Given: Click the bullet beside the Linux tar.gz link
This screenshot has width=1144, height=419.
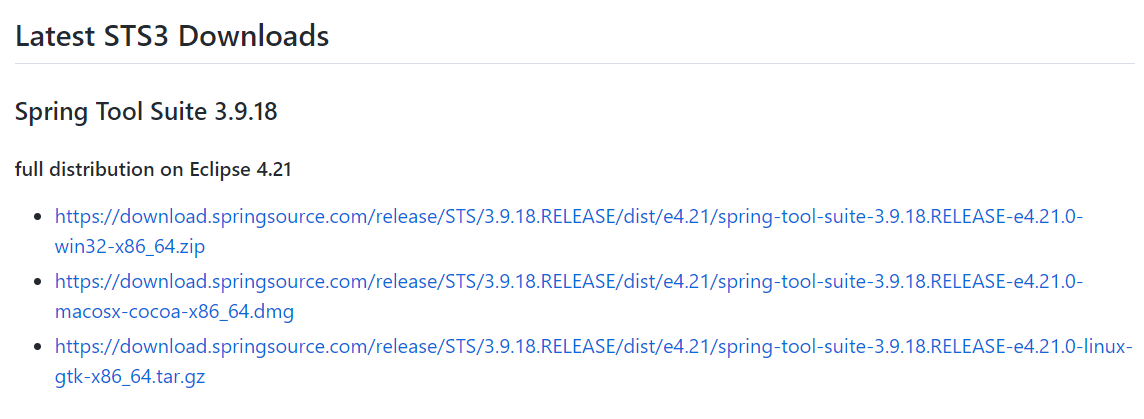Looking at the screenshot, I should pyautogui.click(x=37, y=348).
